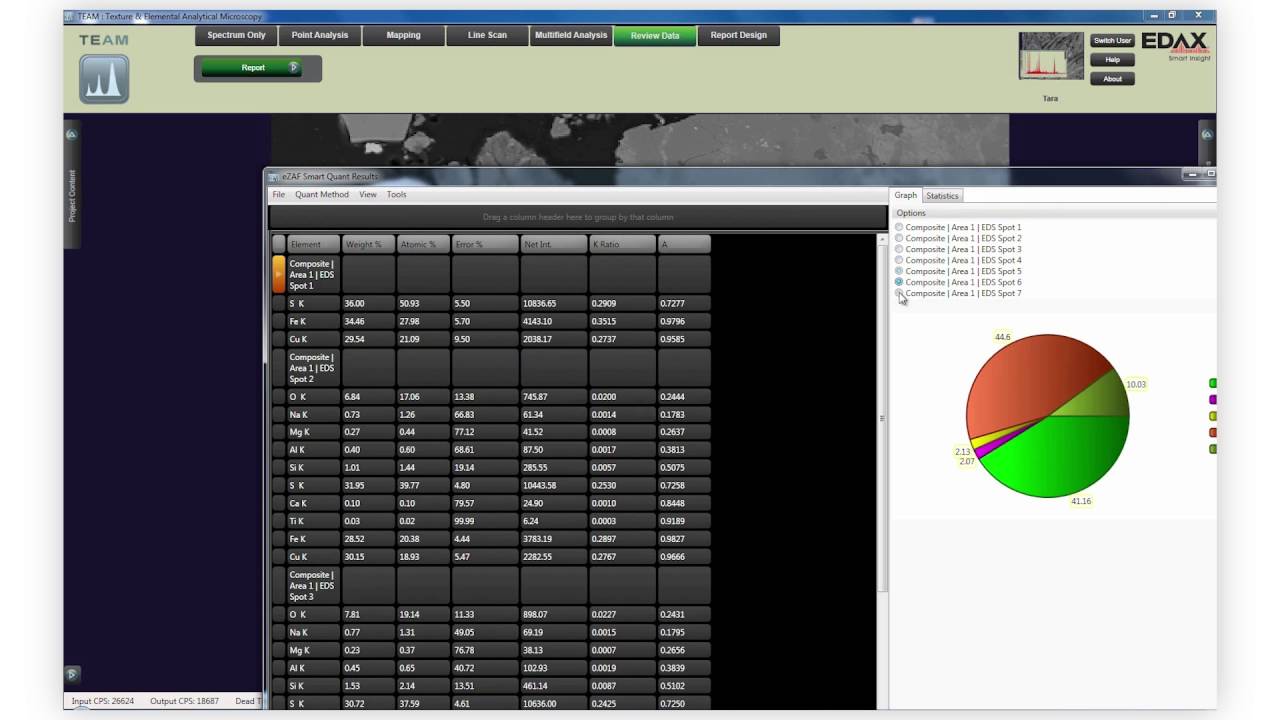Select Composite Area 1 EDS Spot 5 radio

coord(899,271)
